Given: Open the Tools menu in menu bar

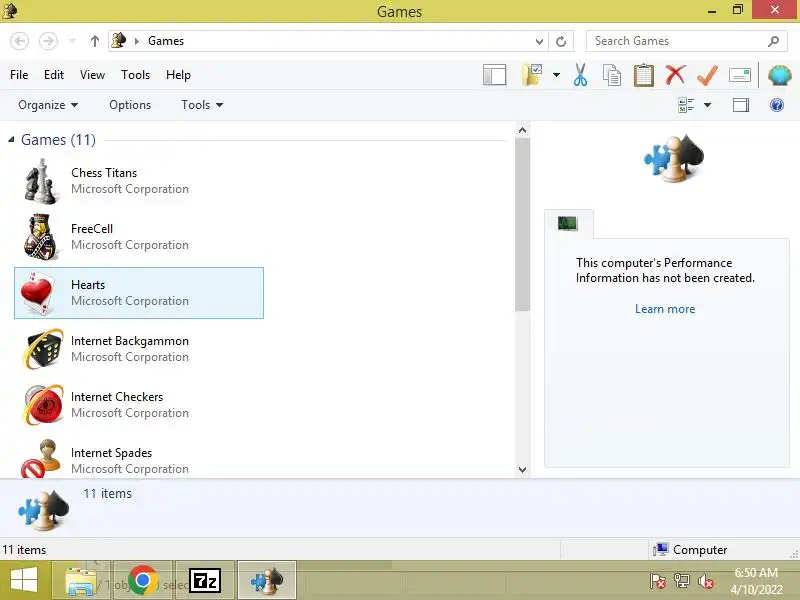Looking at the screenshot, I should point(135,75).
